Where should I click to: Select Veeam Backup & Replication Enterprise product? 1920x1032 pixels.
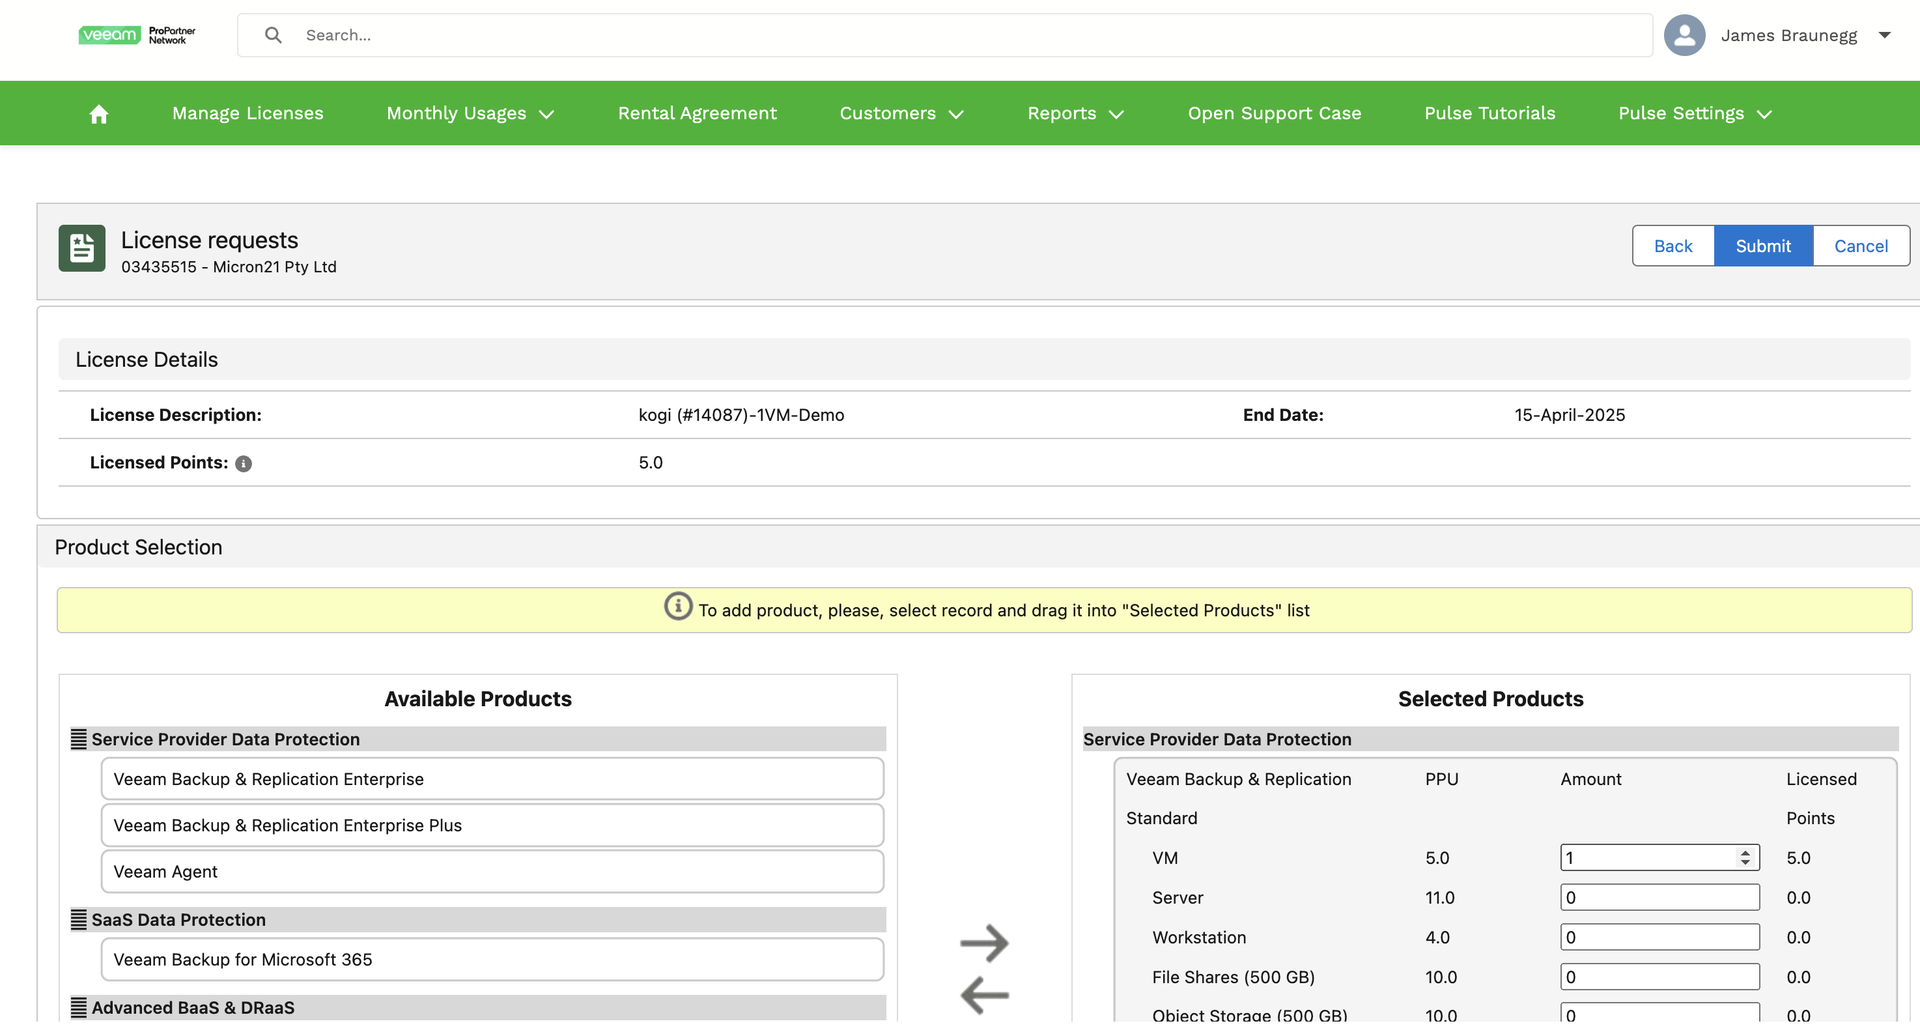coord(492,779)
